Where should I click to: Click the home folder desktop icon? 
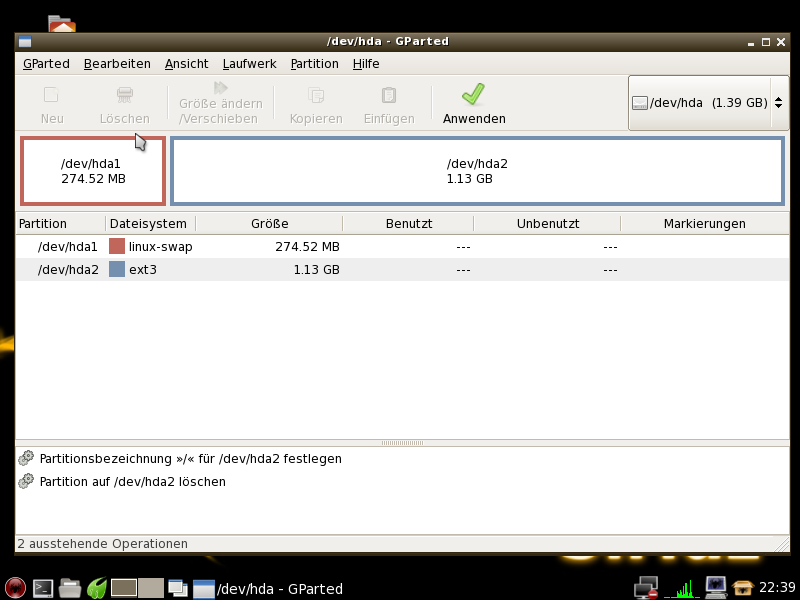pyautogui.click(x=62, y=24)
